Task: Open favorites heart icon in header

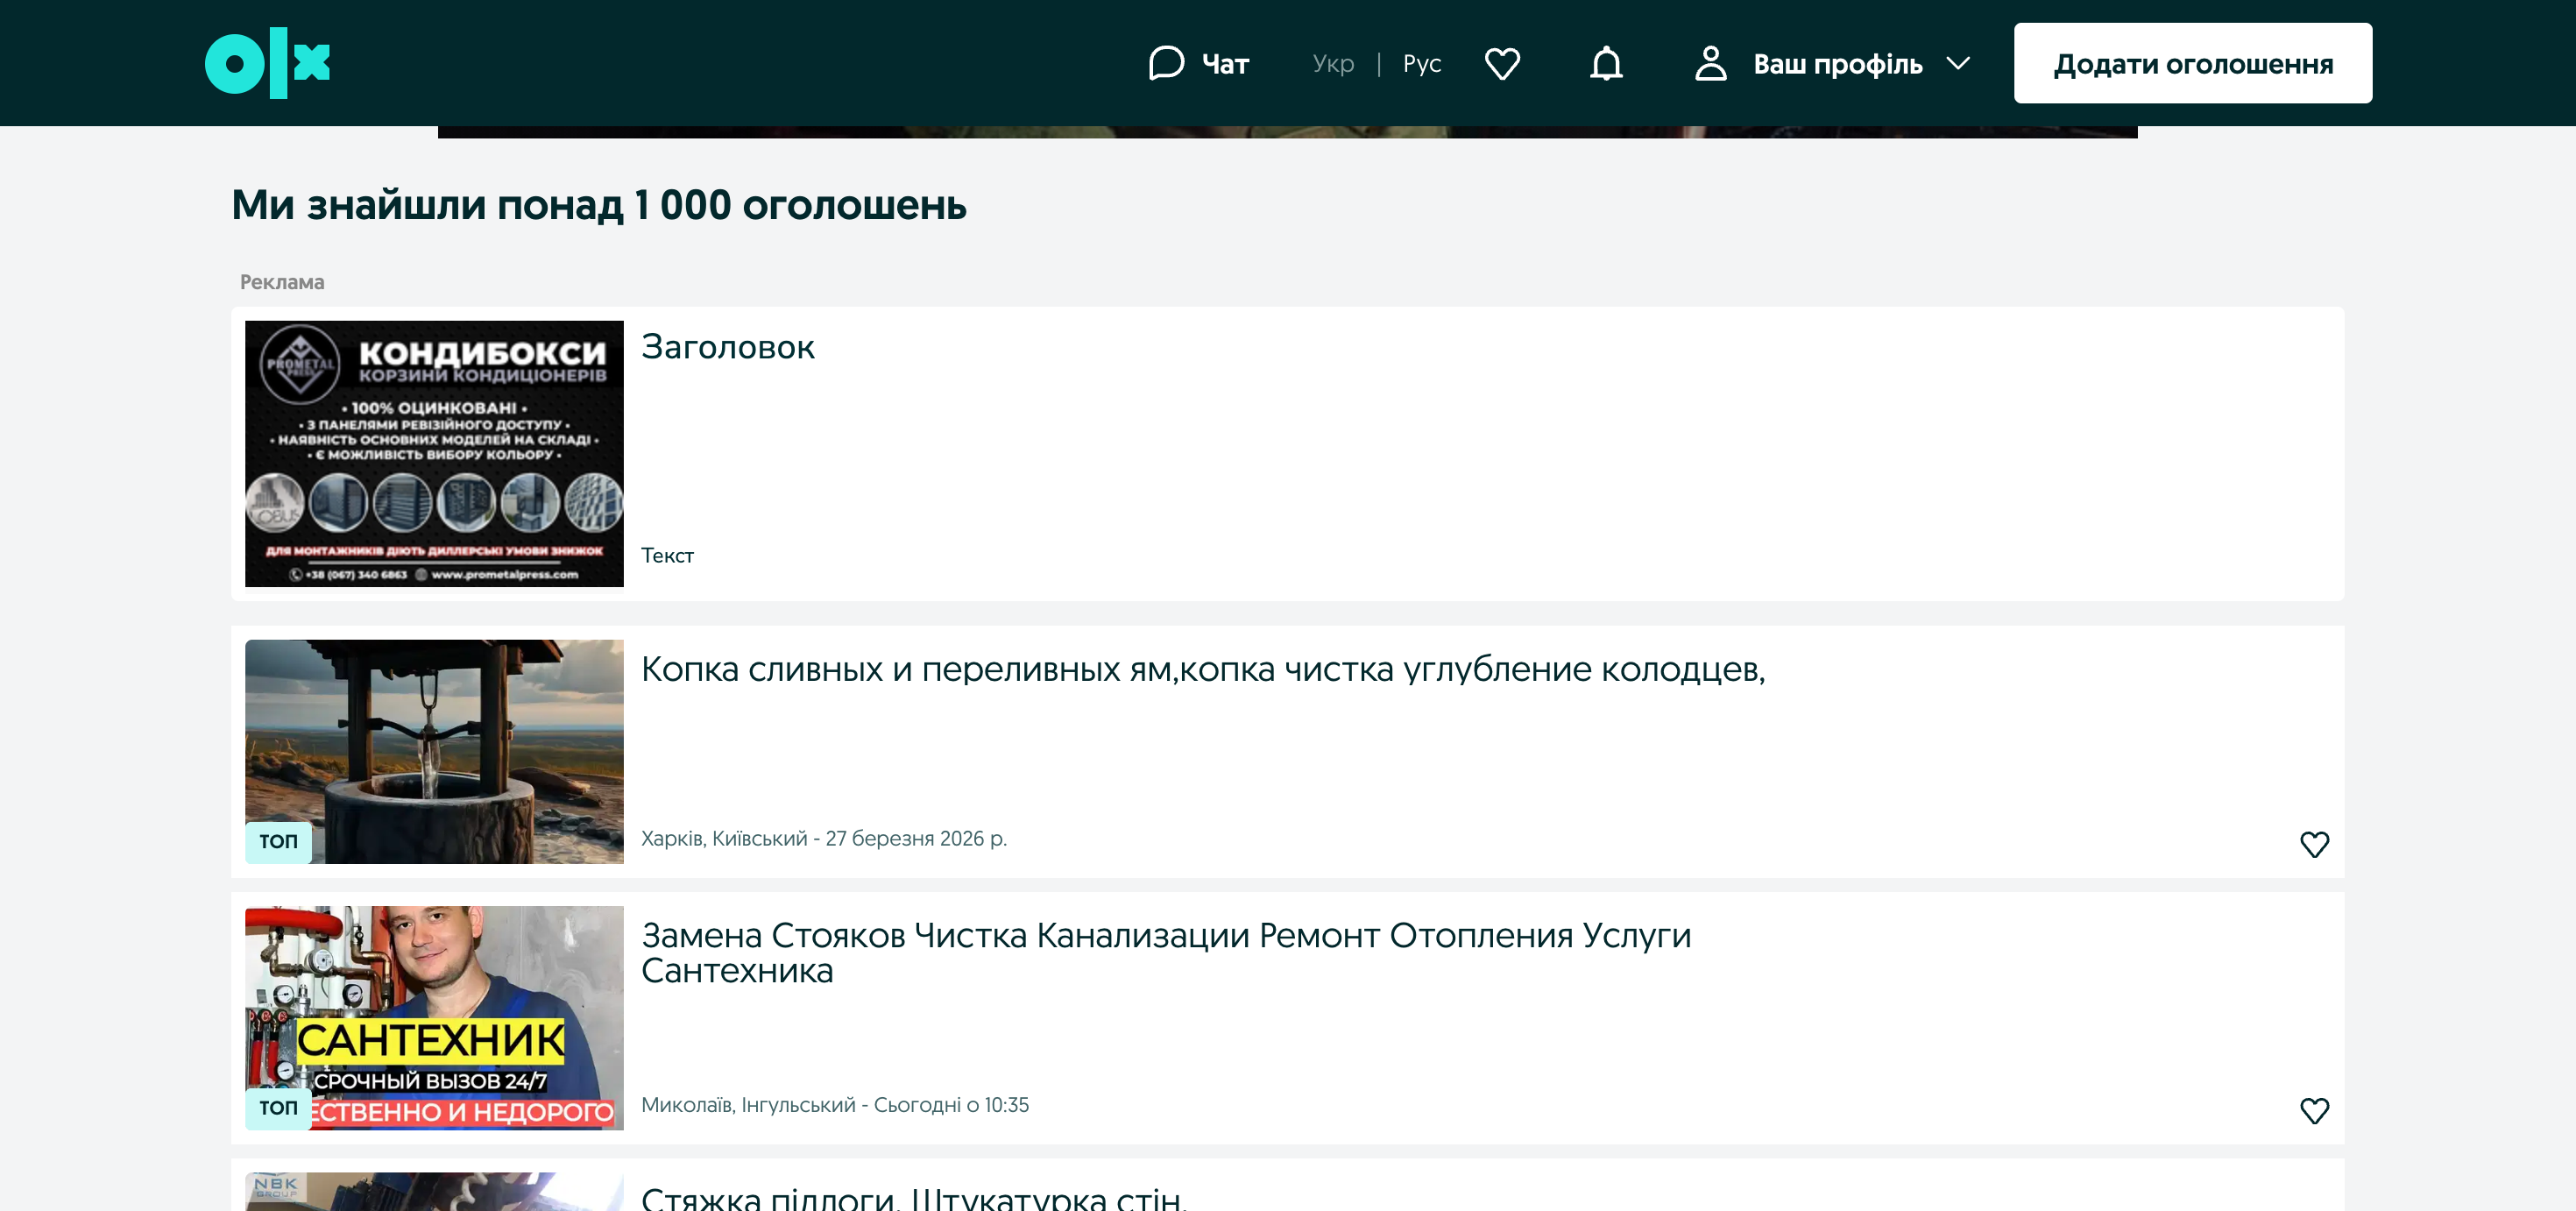Action: tap(1502, 63)
